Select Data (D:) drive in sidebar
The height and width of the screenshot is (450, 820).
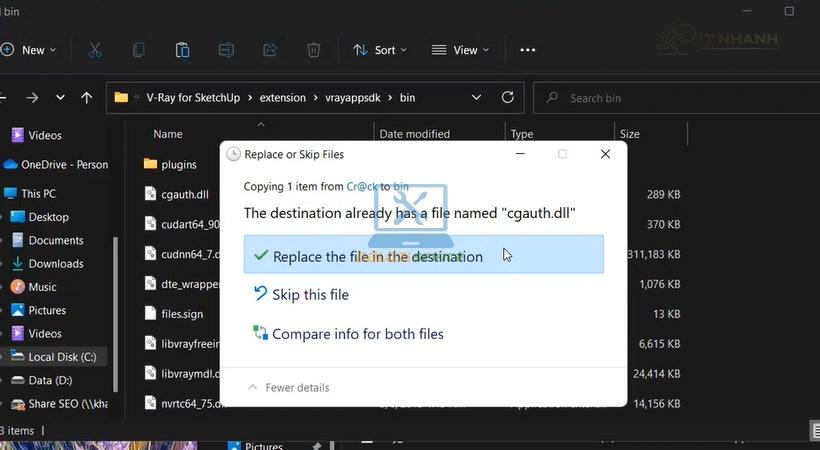click(x=42, y=380)
